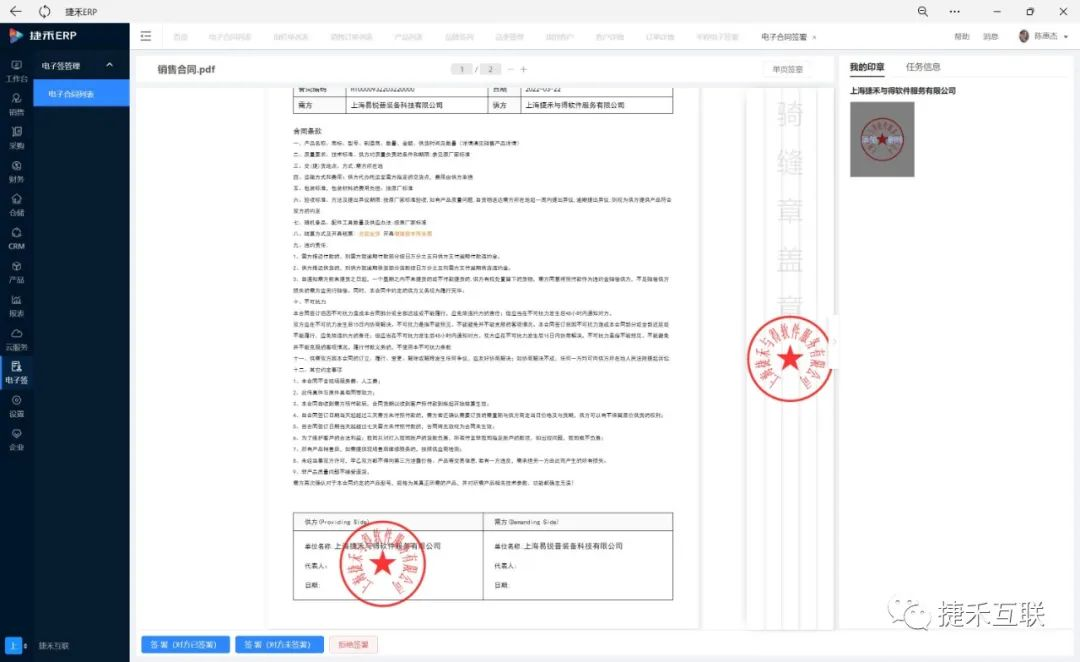
Task: Click the red seal on 供方 signature block
Action: 382,563
